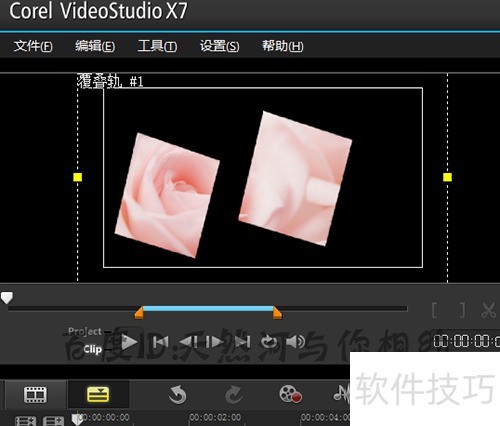This screenshot has height=426, width=500.
Task: Jump to end of clip
Action: click(x=242, y=342)
